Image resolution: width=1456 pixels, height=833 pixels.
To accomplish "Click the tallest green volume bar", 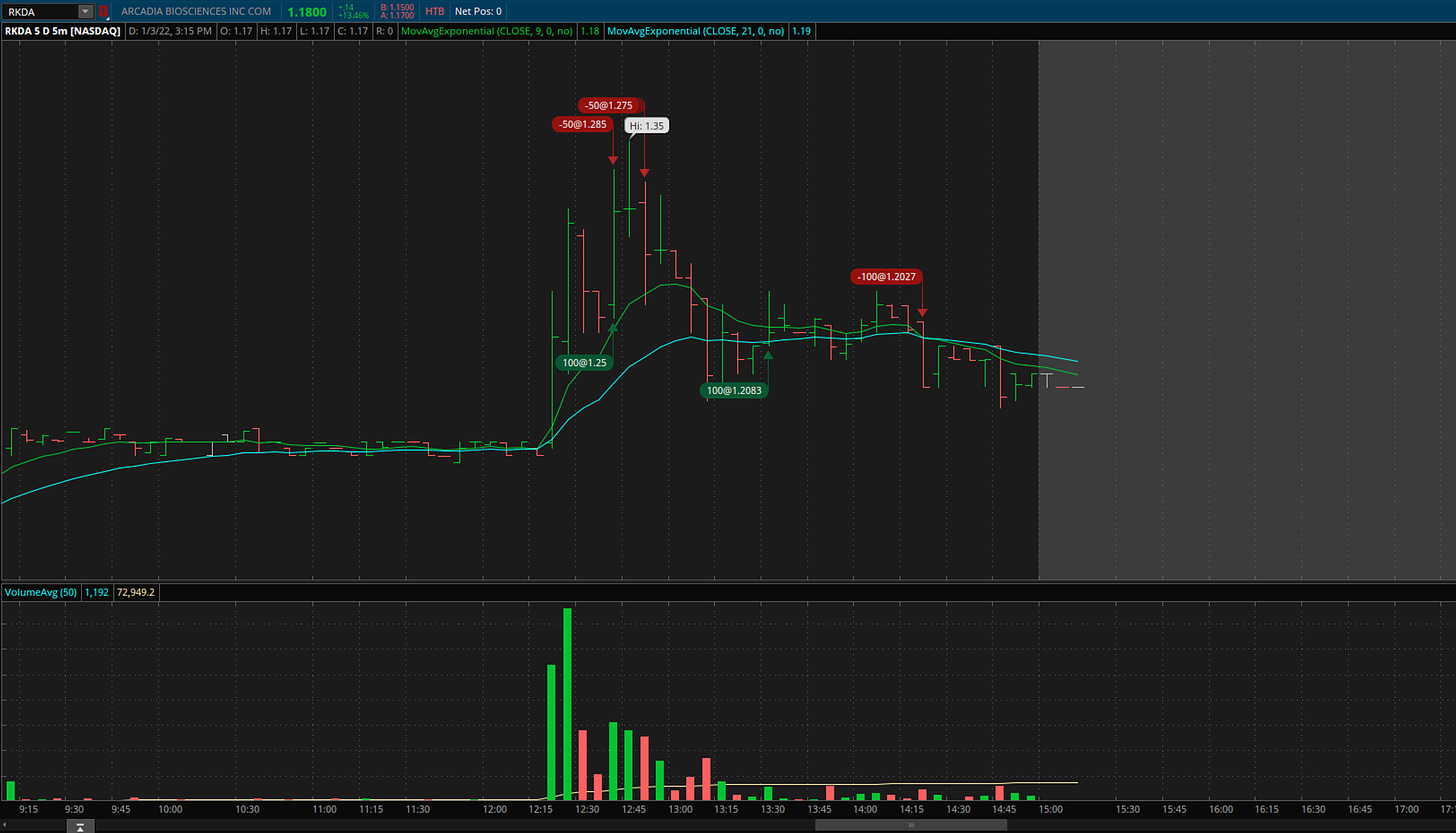I will [567, 704].
